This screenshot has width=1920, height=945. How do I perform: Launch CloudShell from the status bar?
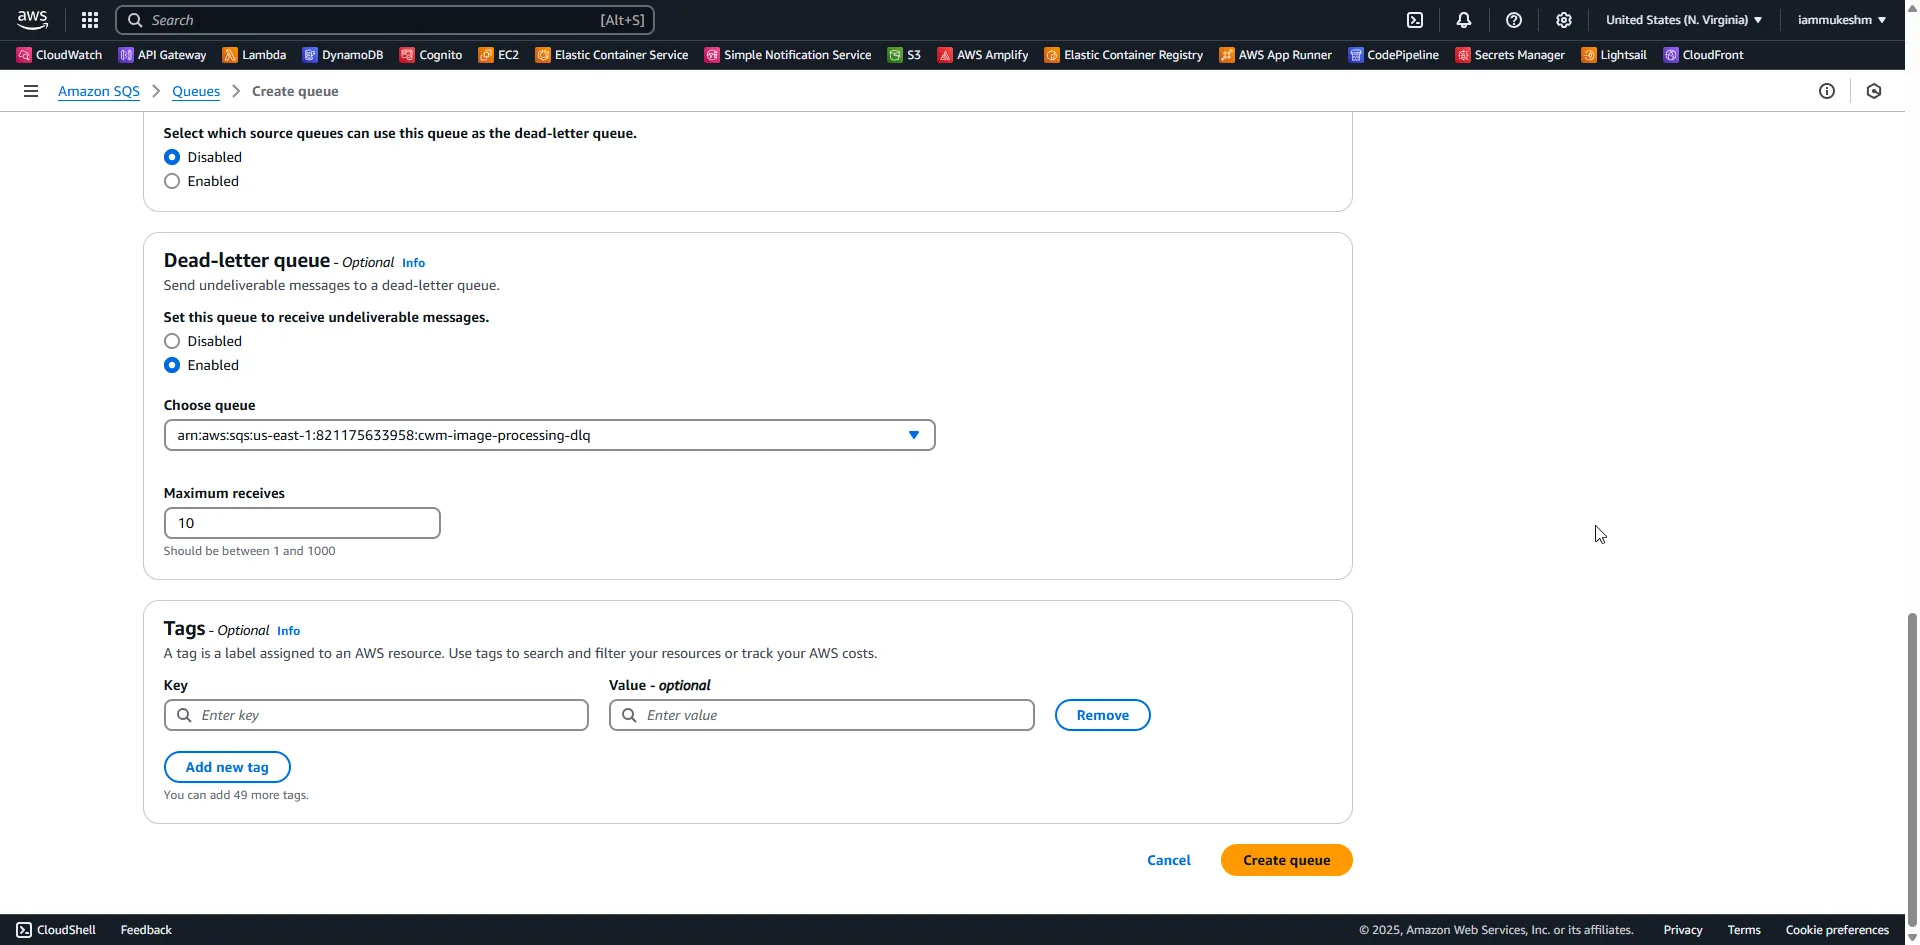[x=56, y=929]
